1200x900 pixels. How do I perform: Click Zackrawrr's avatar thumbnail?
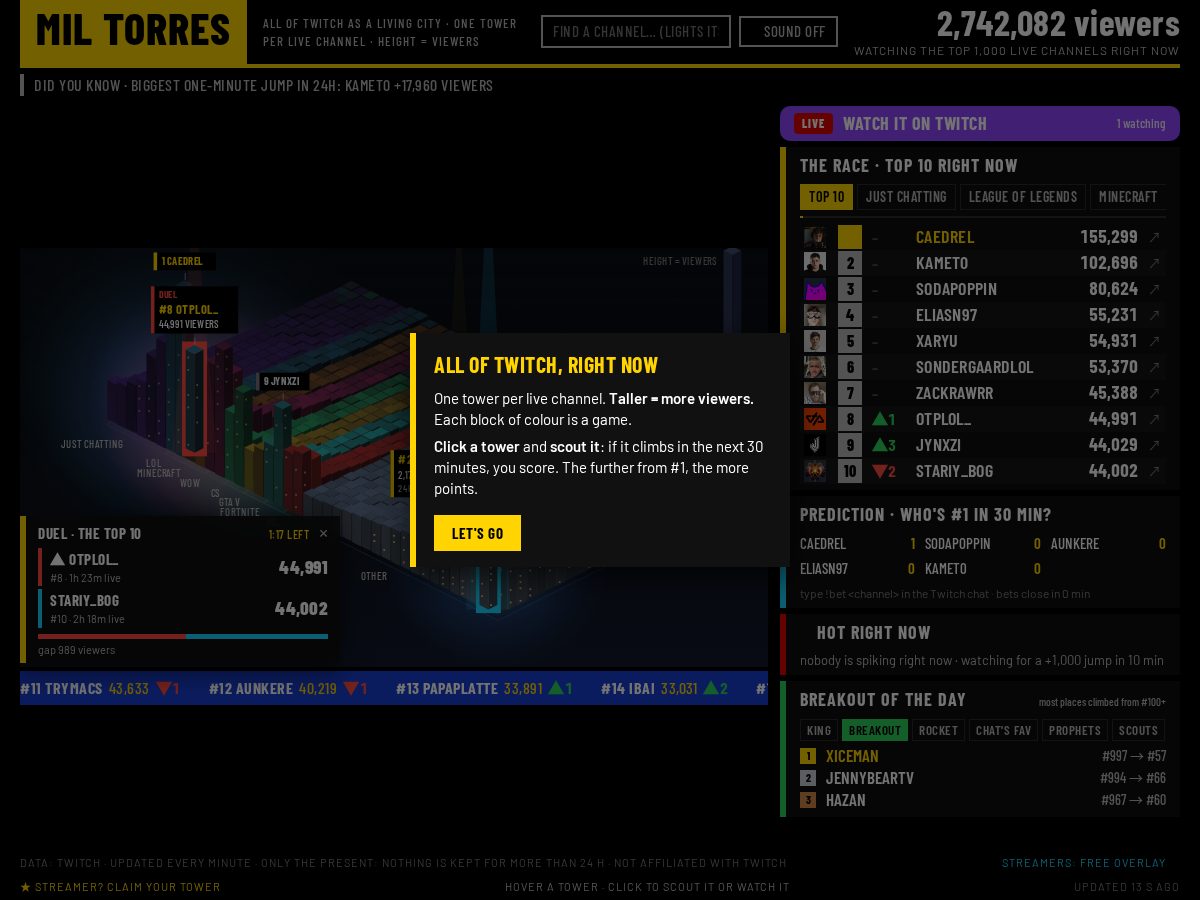click(815, 393)
